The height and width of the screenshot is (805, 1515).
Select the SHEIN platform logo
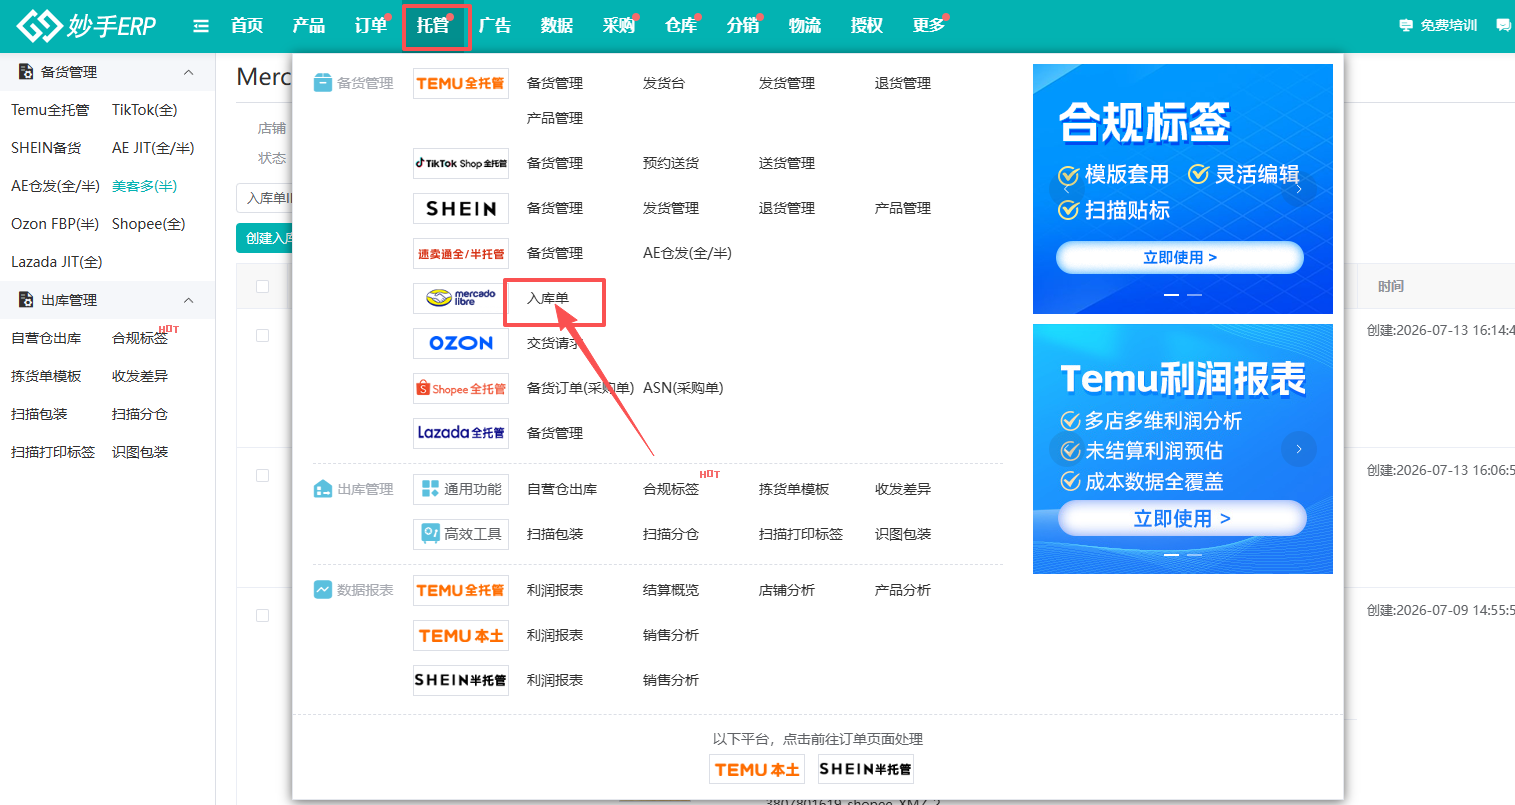461,208
